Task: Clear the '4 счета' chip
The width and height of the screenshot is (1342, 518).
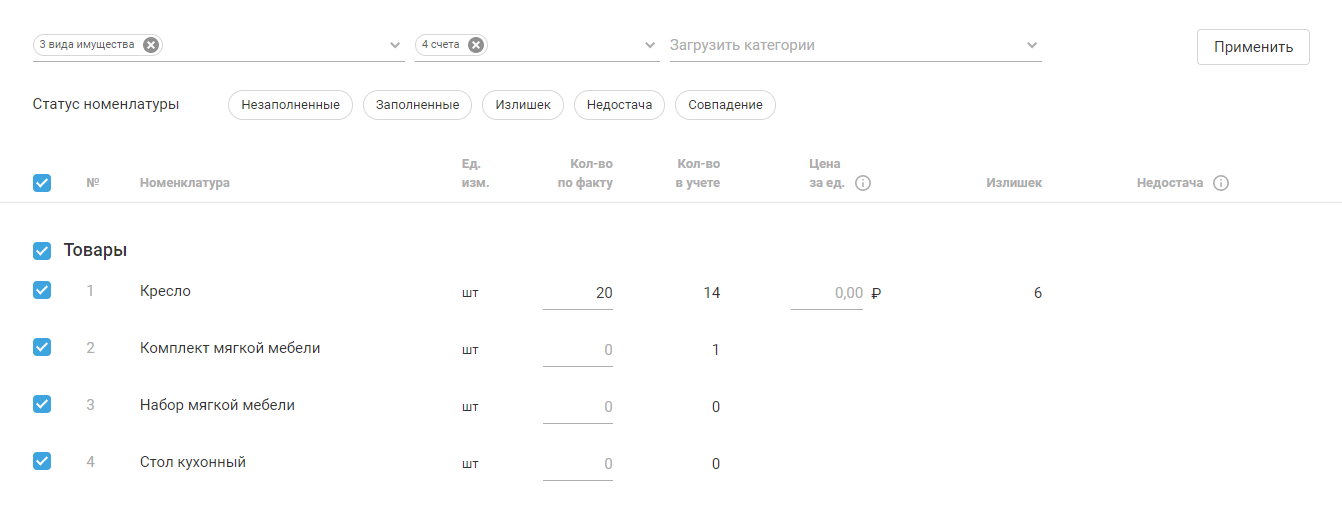Action: 476,45
